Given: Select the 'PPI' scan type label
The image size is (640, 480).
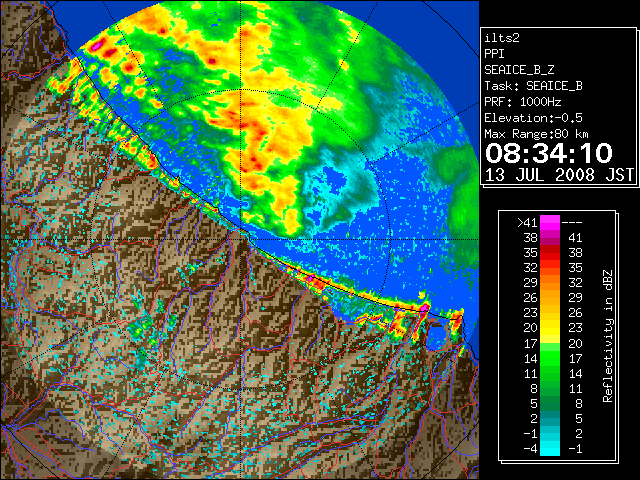Looking at the screenshot, I should pyautogui.click(x=494, y=54).
